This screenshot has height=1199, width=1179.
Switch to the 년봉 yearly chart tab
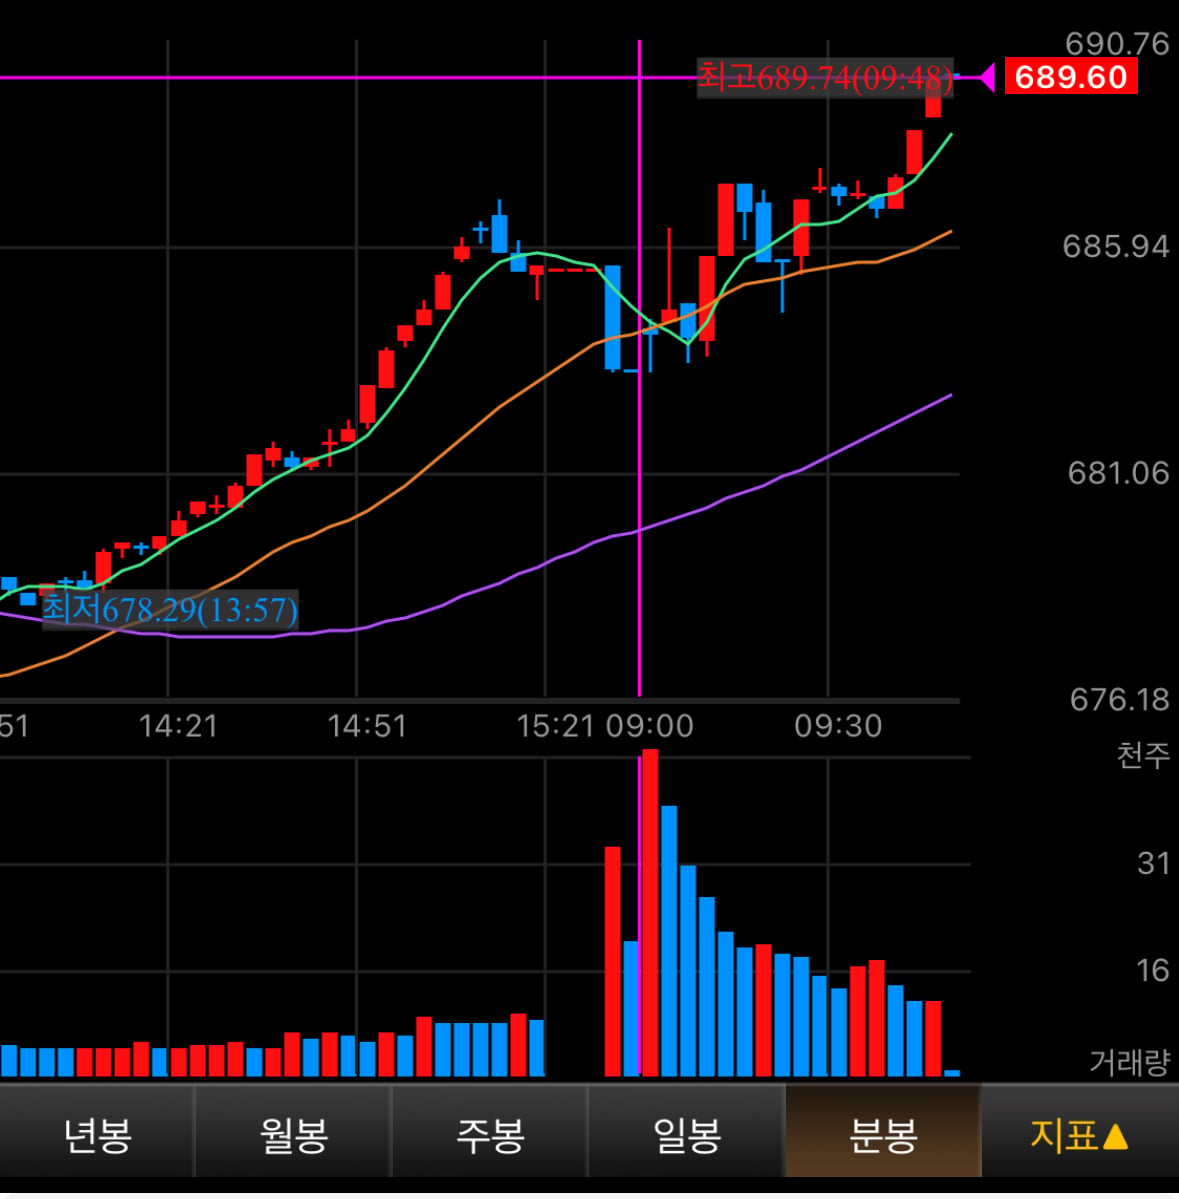(97, 1135)
